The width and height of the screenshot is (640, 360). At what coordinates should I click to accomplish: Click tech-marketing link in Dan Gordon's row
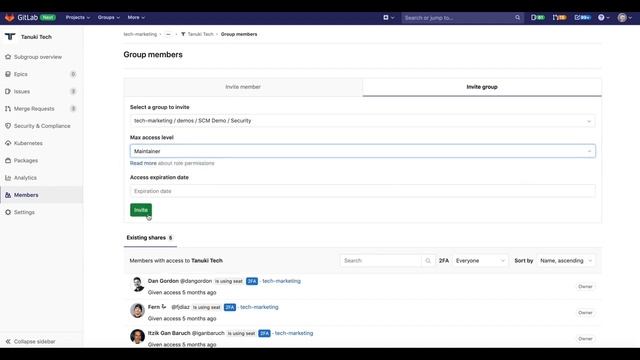281,281
